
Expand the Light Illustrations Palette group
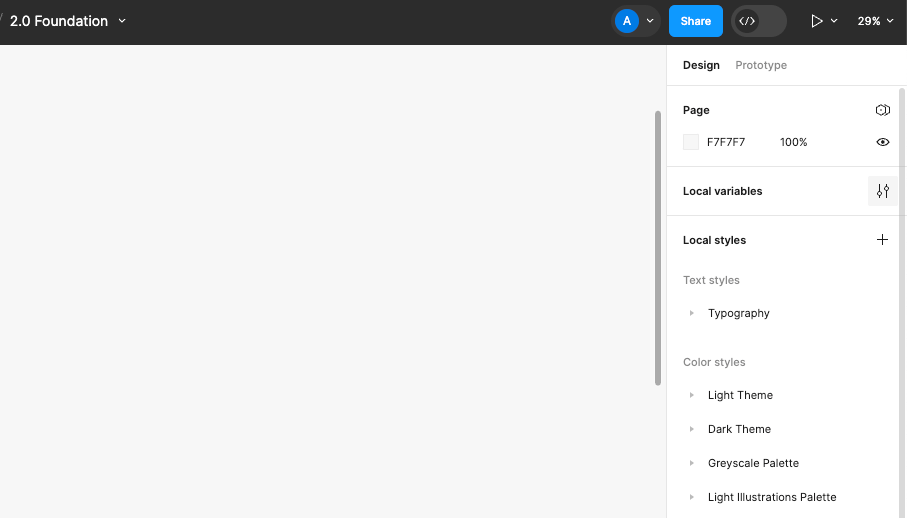[691, 497]
